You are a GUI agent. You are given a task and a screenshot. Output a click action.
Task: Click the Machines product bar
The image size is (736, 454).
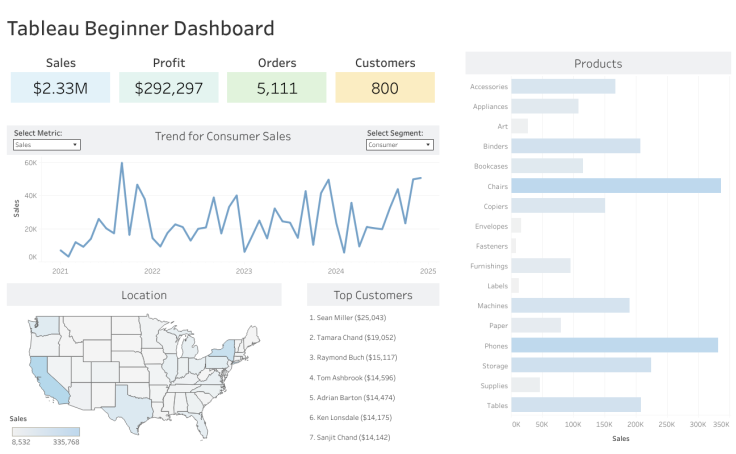pos(570,305)
